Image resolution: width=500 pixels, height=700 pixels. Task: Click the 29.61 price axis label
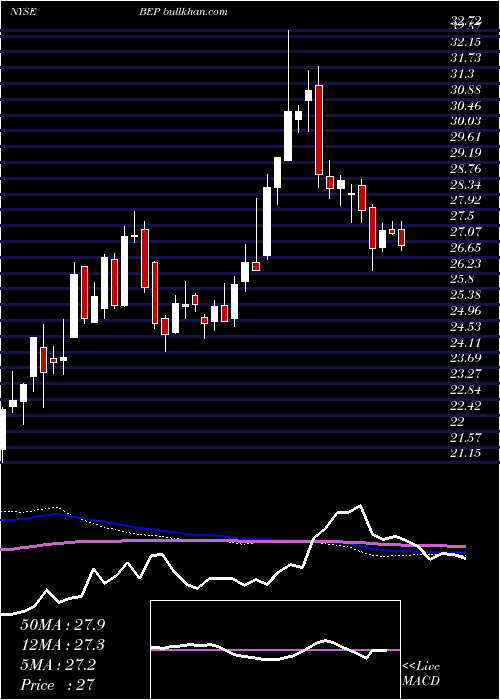point(466,137)
